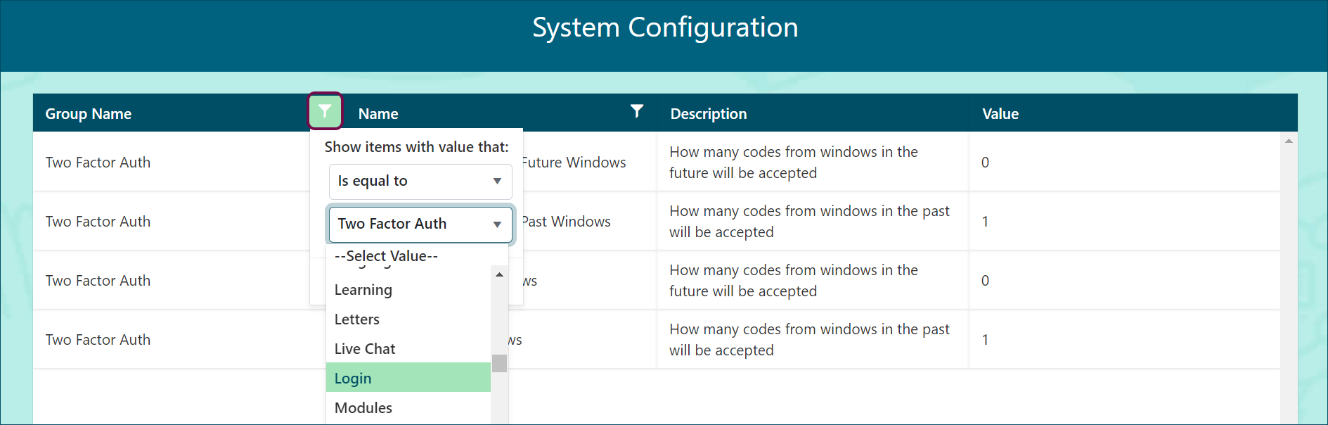
Task: Sort by Description column header
Action: click(x=708, y=114)
